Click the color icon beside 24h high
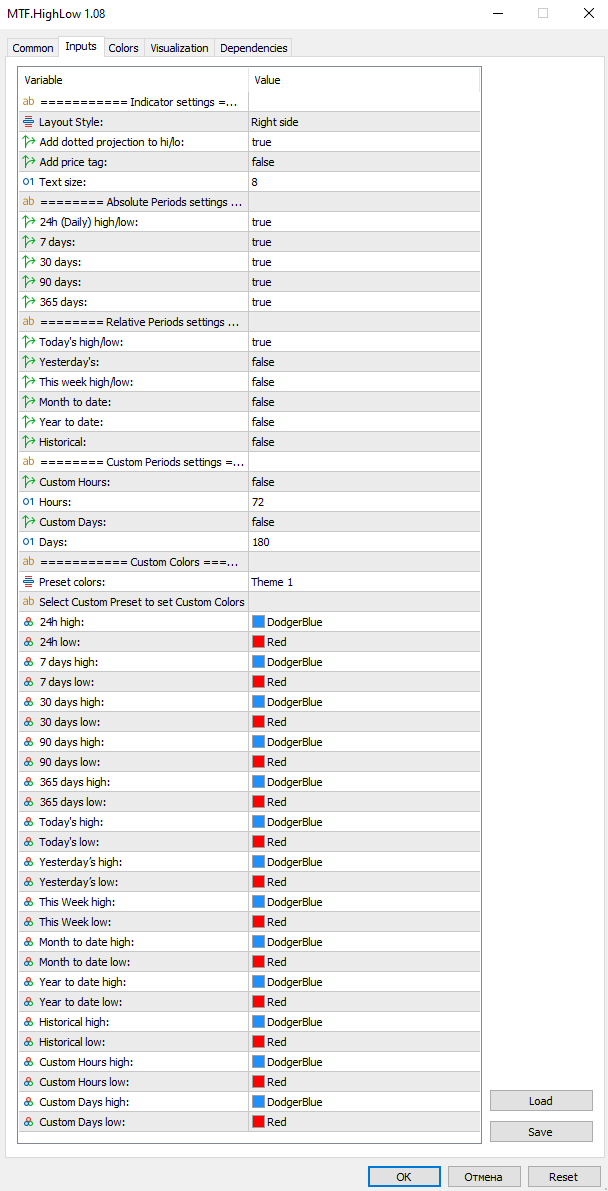This screenshot has width=608, height=1191. click(x=28, y=621)
